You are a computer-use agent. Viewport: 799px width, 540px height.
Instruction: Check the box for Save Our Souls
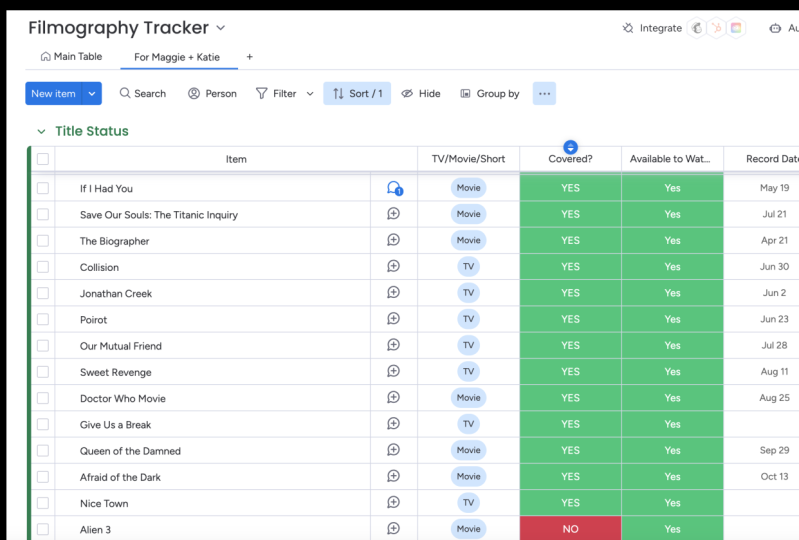coord(43,214)
